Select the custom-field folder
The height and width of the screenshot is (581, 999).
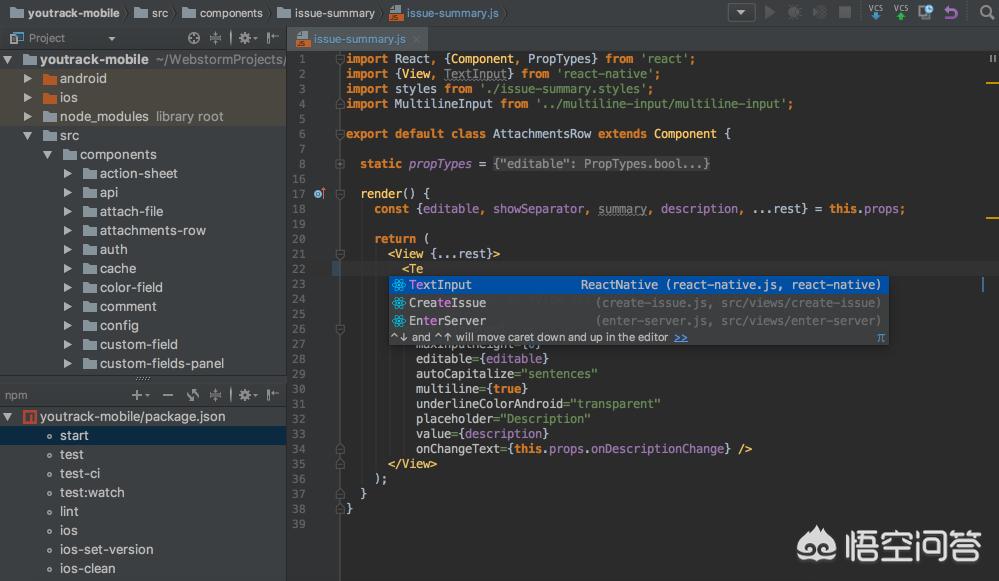click(x=131, y=345)
